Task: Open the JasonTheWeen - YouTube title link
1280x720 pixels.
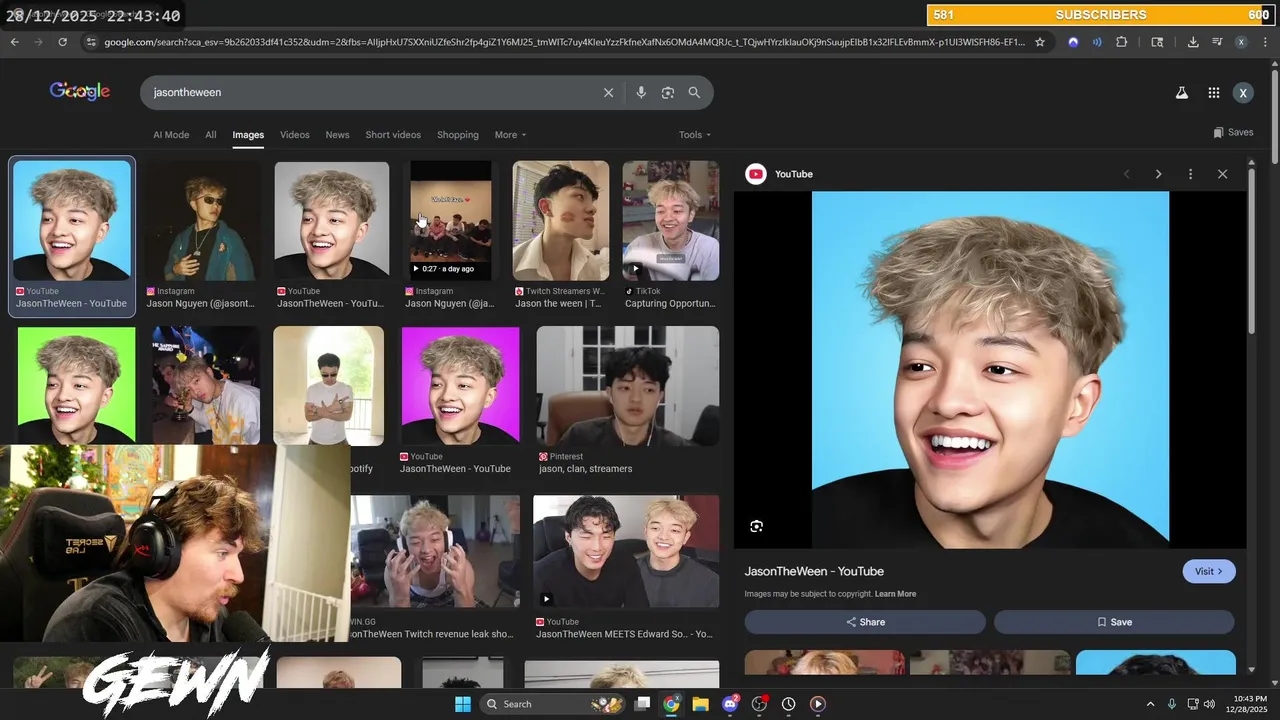Action: (814, 571)
